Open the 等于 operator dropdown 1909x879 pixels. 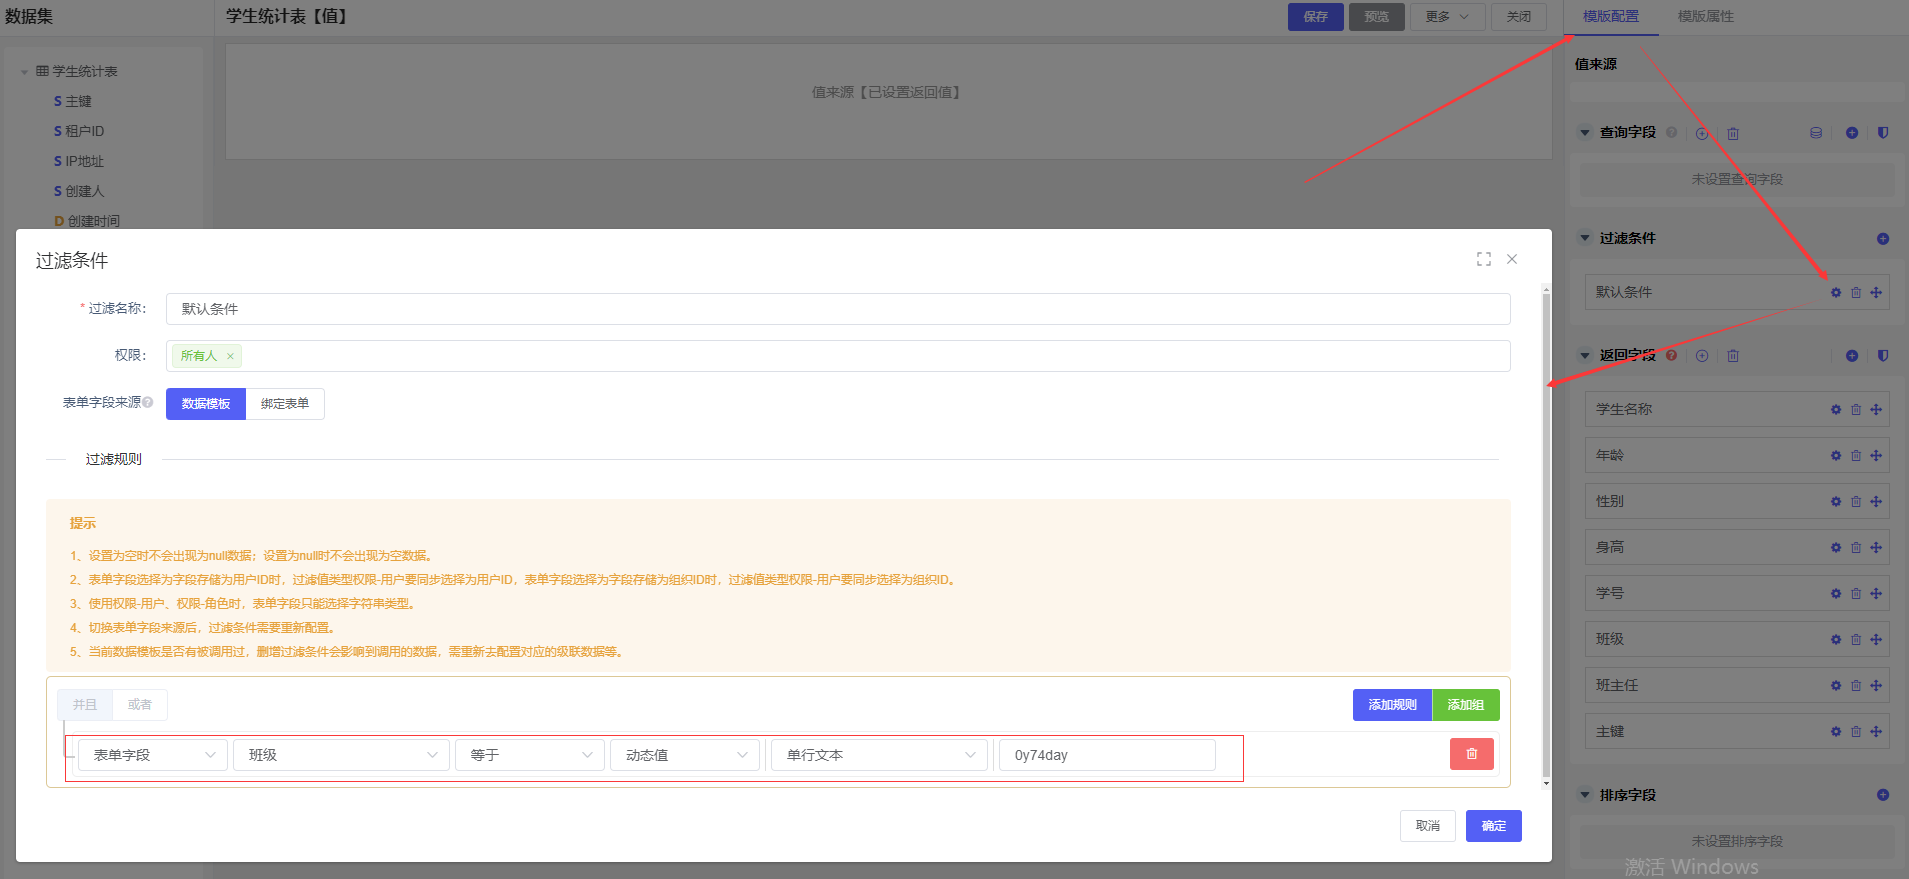click(530, 755)
